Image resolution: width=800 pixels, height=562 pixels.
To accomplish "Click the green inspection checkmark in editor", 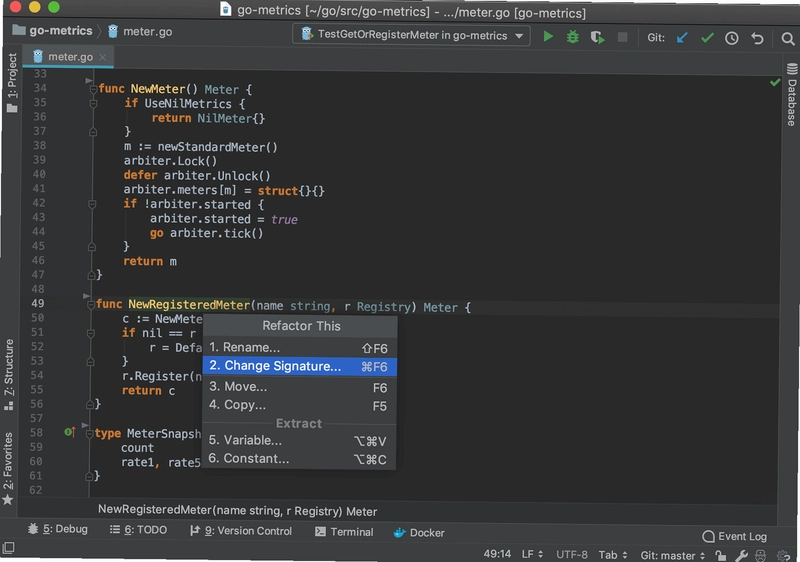I will coord(775,82).
